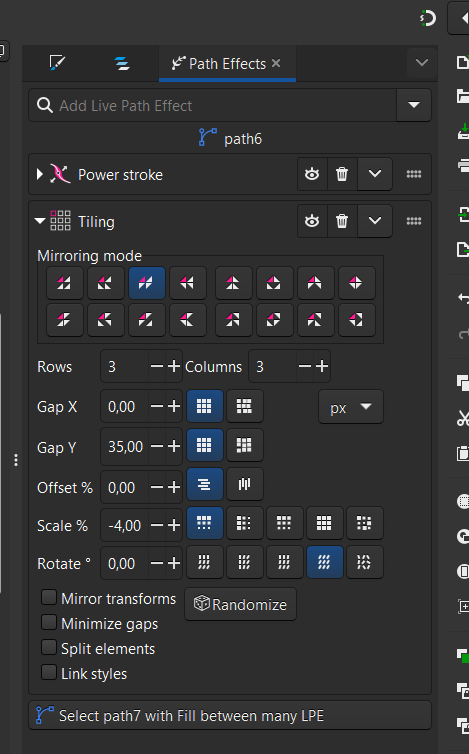Expand the Power stroke effect triangle

(x=39, y=174)
